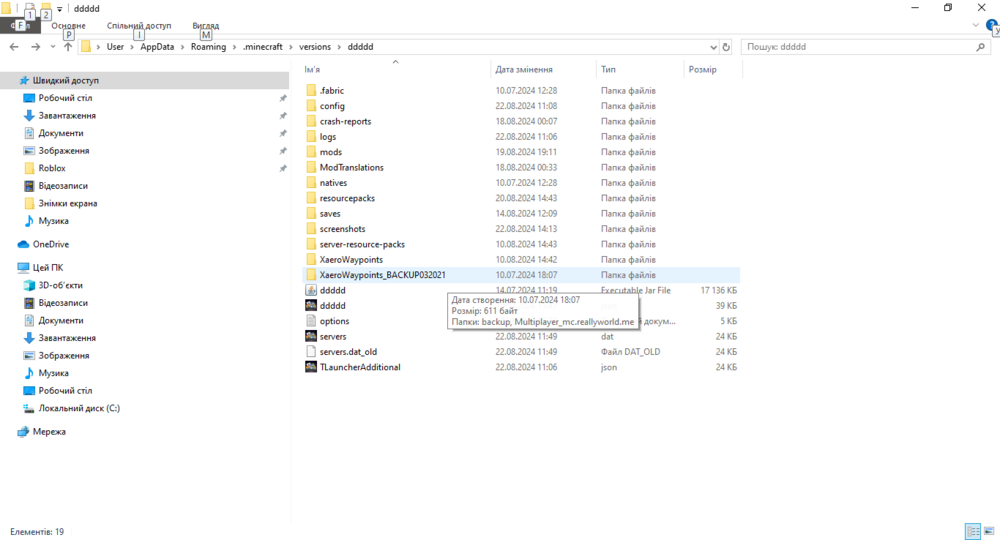Open the Help question mark icon
1000x540 pixels.
pyautogui.click(x=992, y=26)
